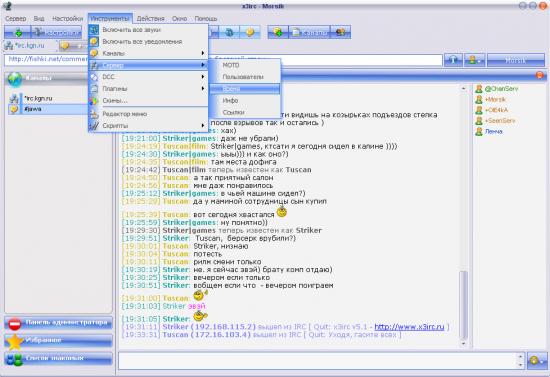Click the green plus connect toolbar icon

(x=18, y=33)
